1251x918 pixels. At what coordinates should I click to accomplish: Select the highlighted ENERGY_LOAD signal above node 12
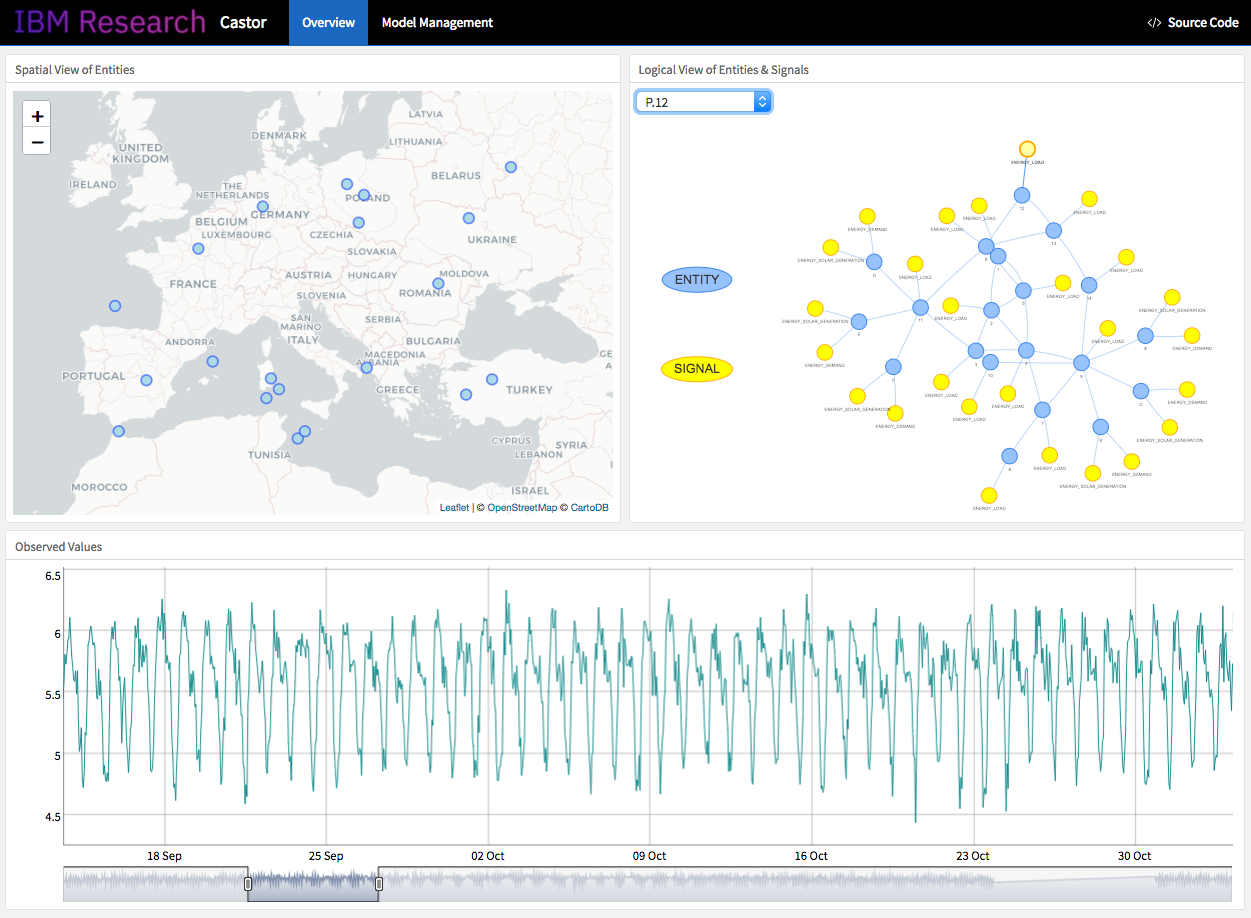tap(1027, 149)
